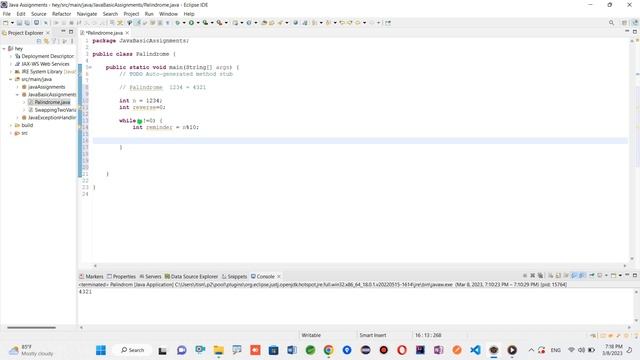640x360 pixels.
Task: Maximize the Project Explorer view
Action: [71, 32]
